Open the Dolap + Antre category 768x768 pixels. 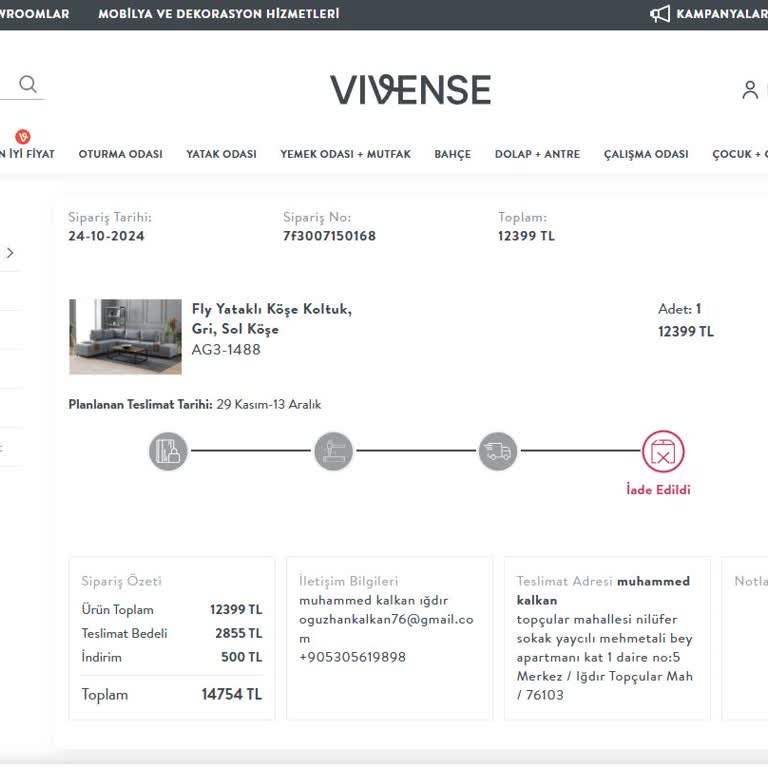(x=537, y=154)
